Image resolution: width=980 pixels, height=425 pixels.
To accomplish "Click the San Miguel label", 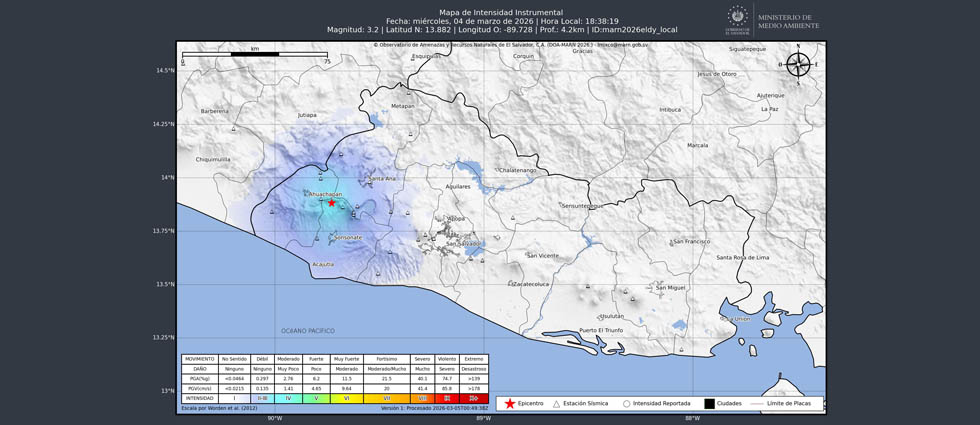I will pyautogui.click(x=671, y=288).
